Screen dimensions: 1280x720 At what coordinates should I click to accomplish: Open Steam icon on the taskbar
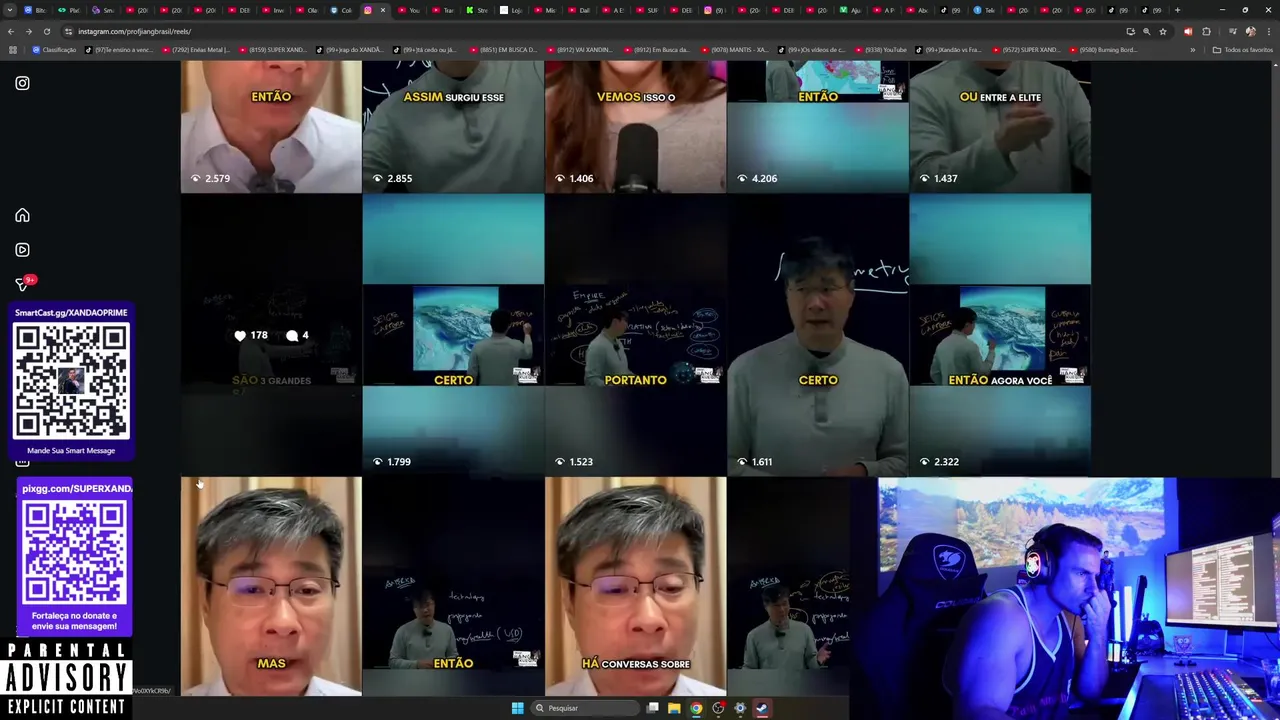[762, 708]
